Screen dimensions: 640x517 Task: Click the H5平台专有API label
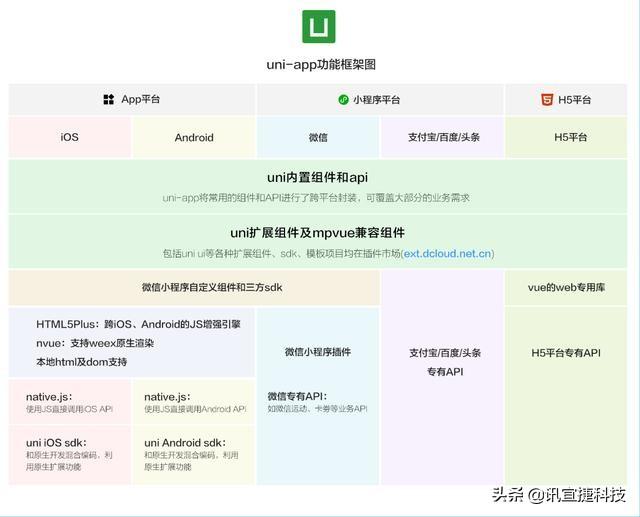point(566,353)
